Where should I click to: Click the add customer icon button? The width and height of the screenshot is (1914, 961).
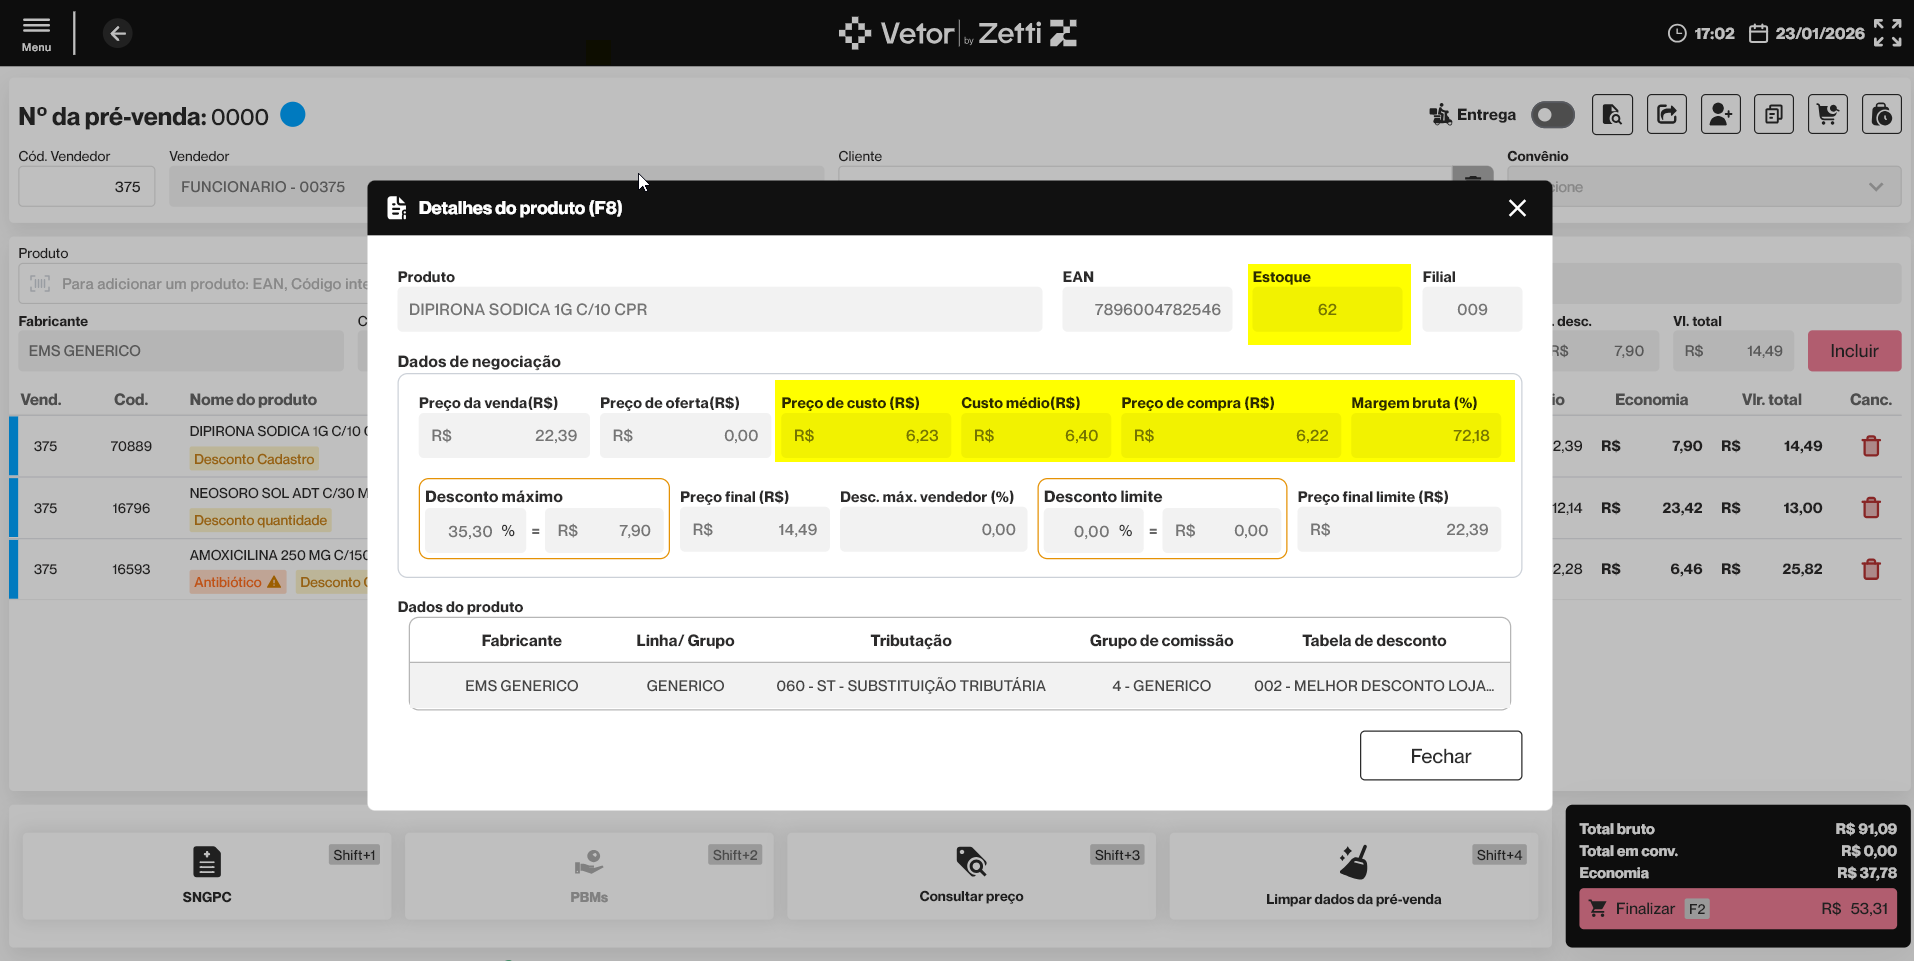pyautogui.click(x=1720, y=115)
